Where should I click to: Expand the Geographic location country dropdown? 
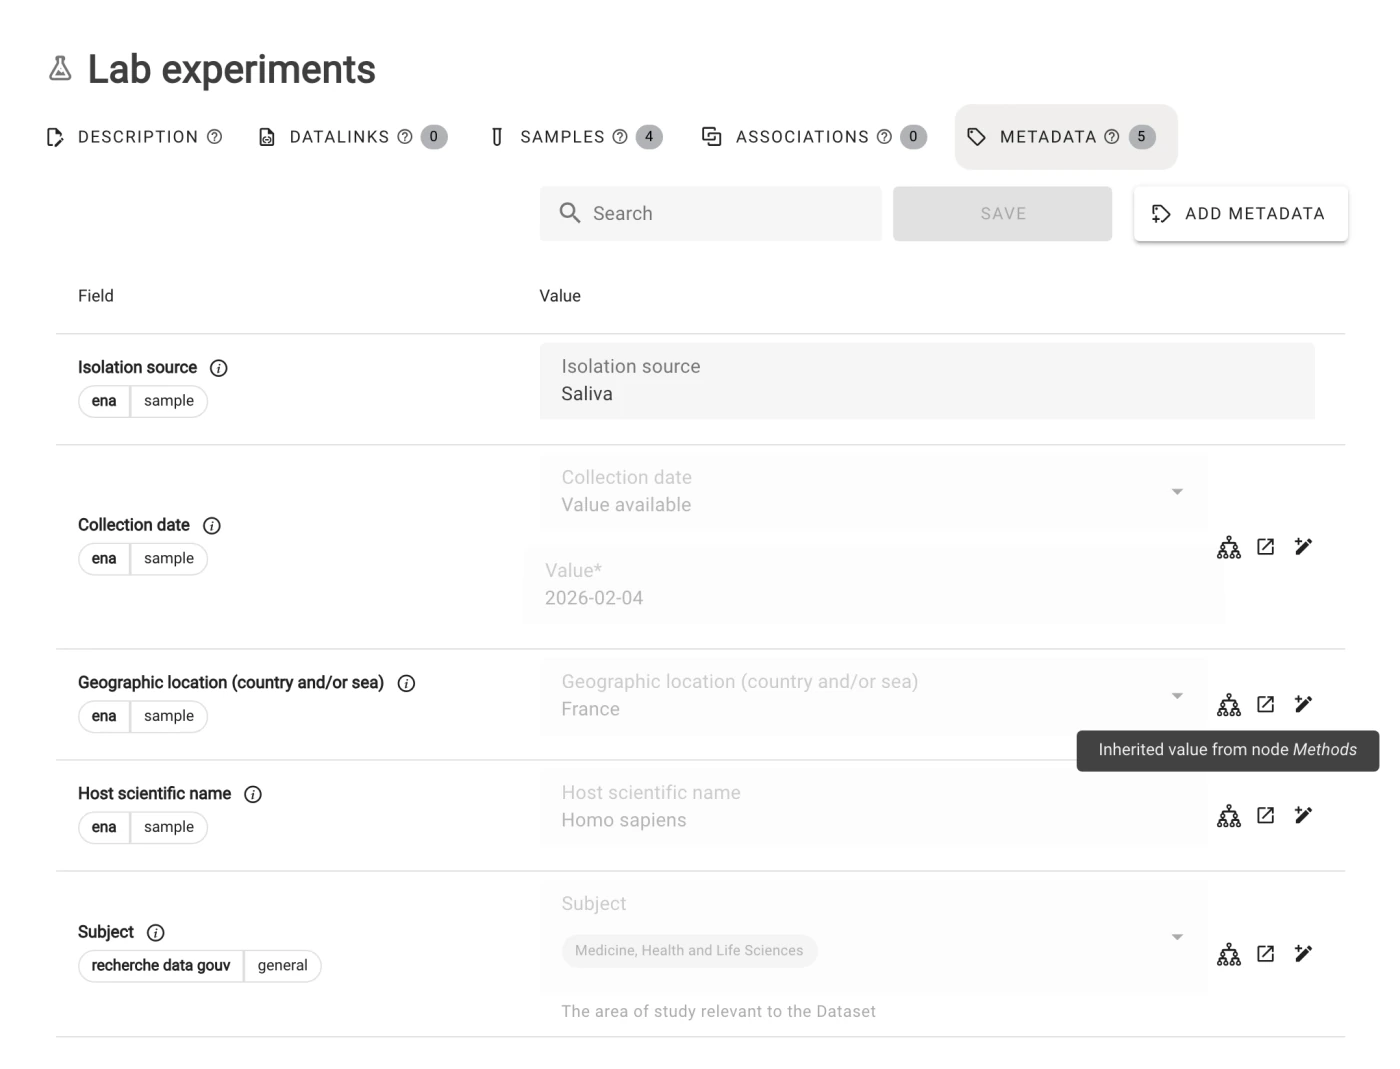click(x=1177, y=696)
